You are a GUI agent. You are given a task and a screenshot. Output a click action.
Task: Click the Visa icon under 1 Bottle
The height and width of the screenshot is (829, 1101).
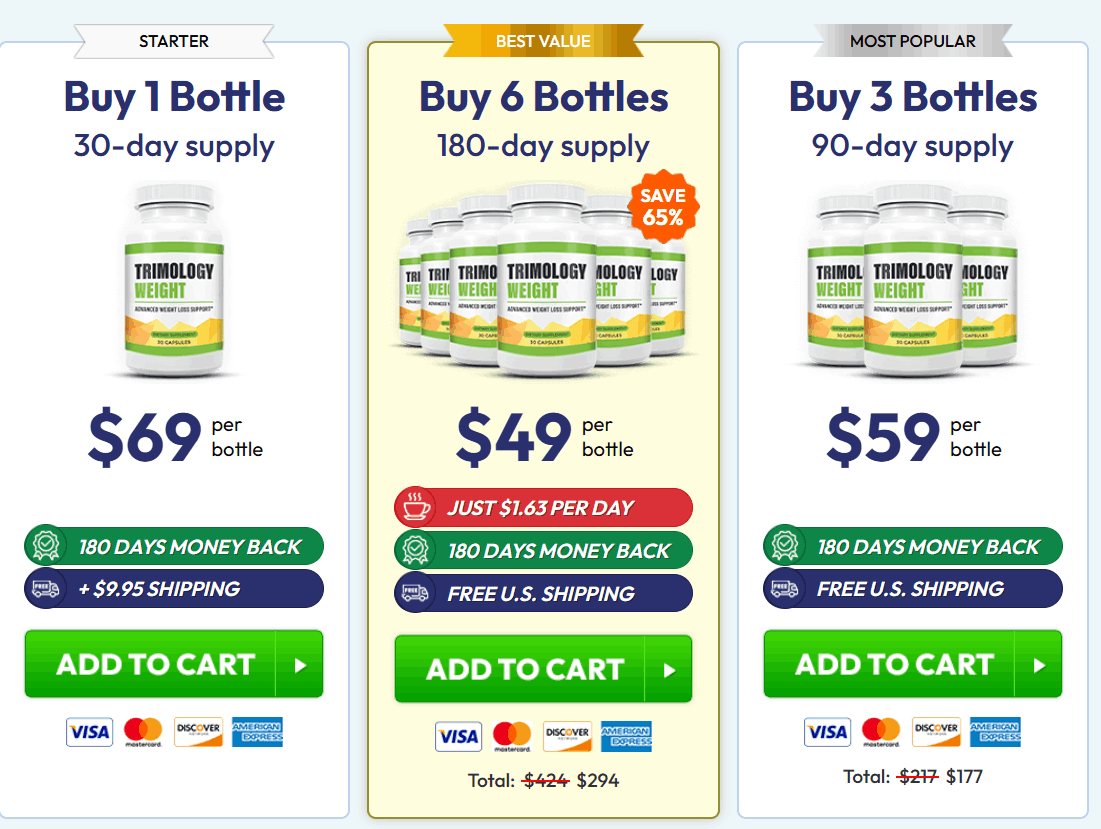pos(90,732)
